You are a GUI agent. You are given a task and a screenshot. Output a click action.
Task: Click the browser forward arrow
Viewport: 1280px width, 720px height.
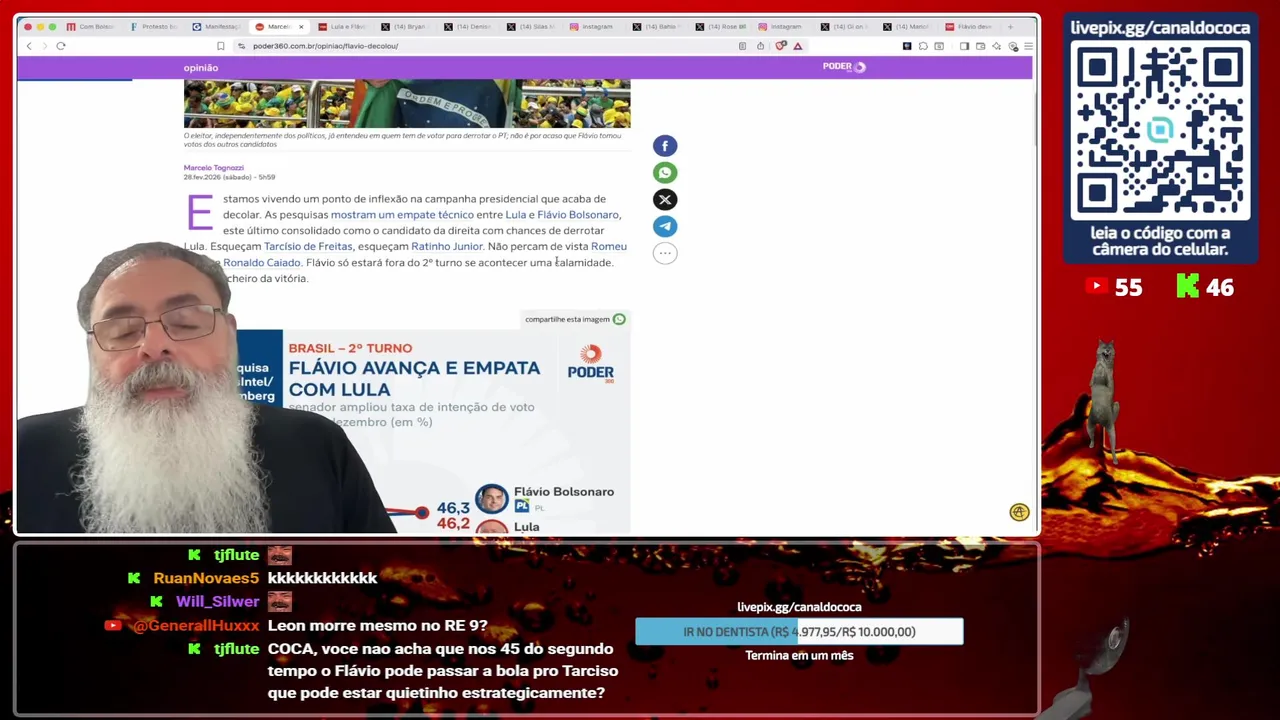pos(44,46)
